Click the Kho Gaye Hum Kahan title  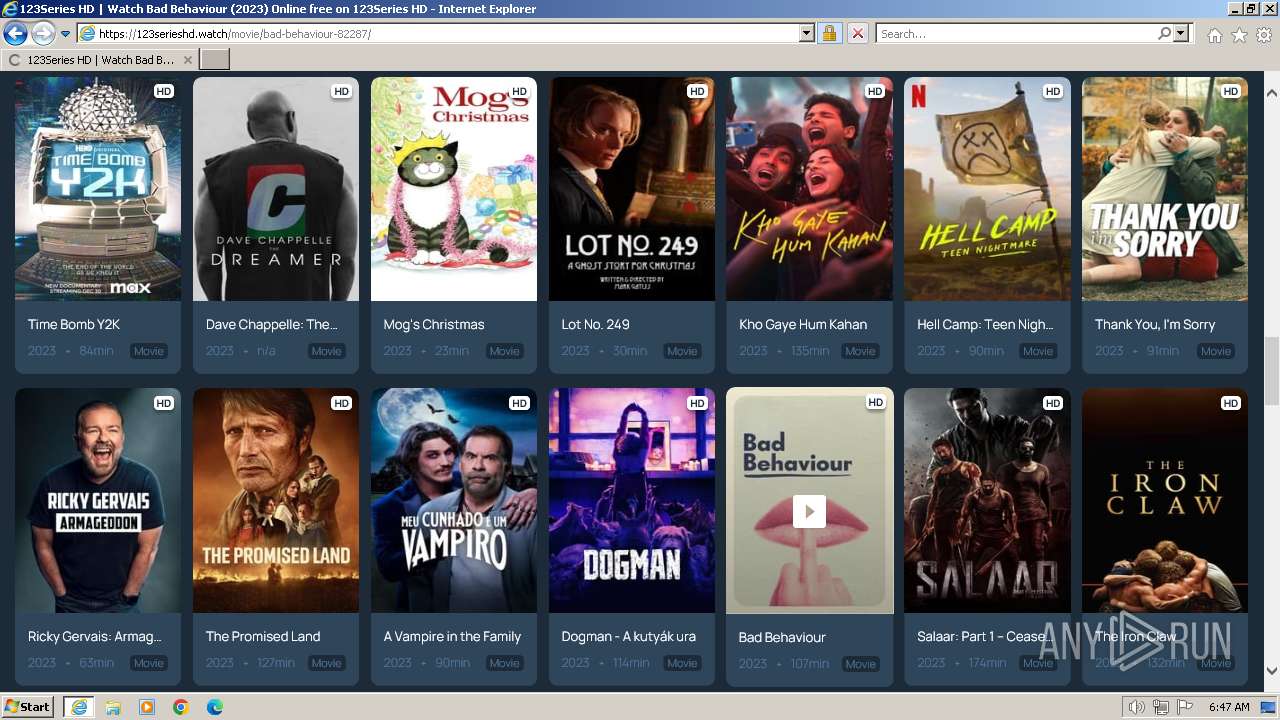click(803, 324)
